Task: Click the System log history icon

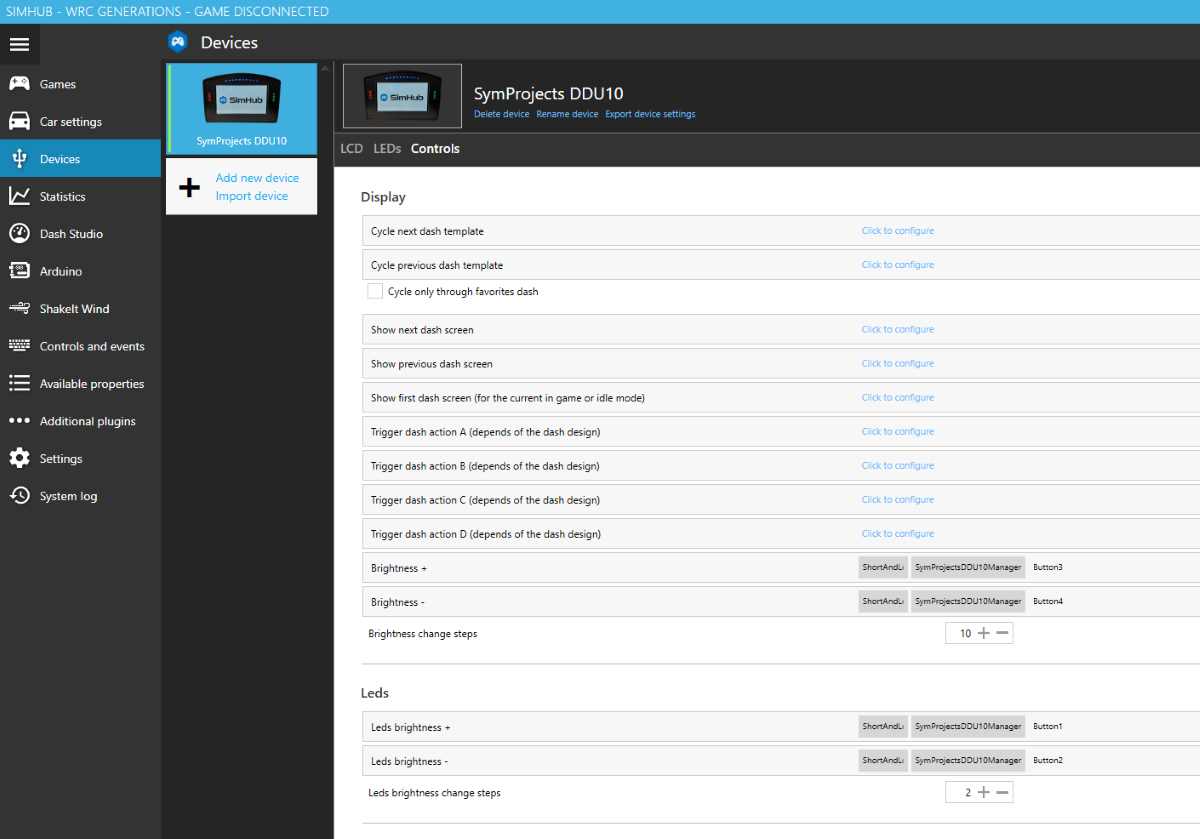Action: tap(19, 495)
